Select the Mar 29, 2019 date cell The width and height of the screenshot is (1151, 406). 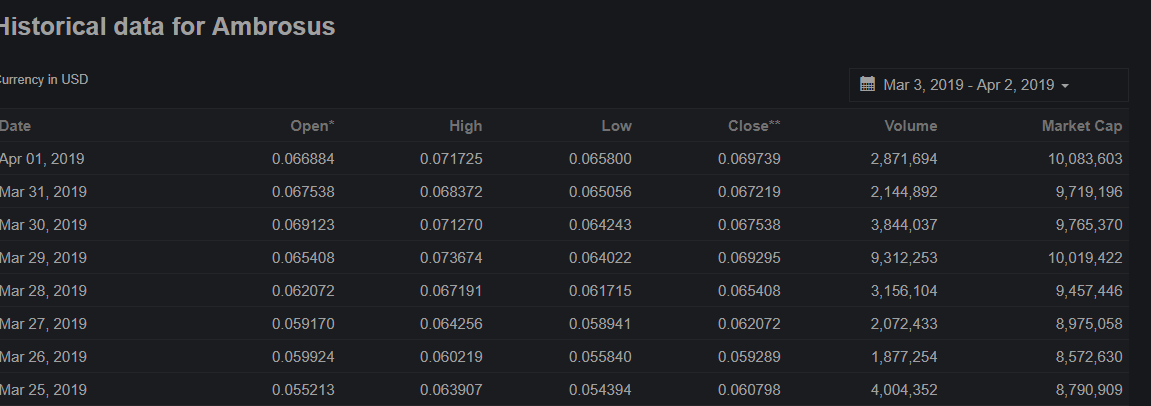(43, 258)
